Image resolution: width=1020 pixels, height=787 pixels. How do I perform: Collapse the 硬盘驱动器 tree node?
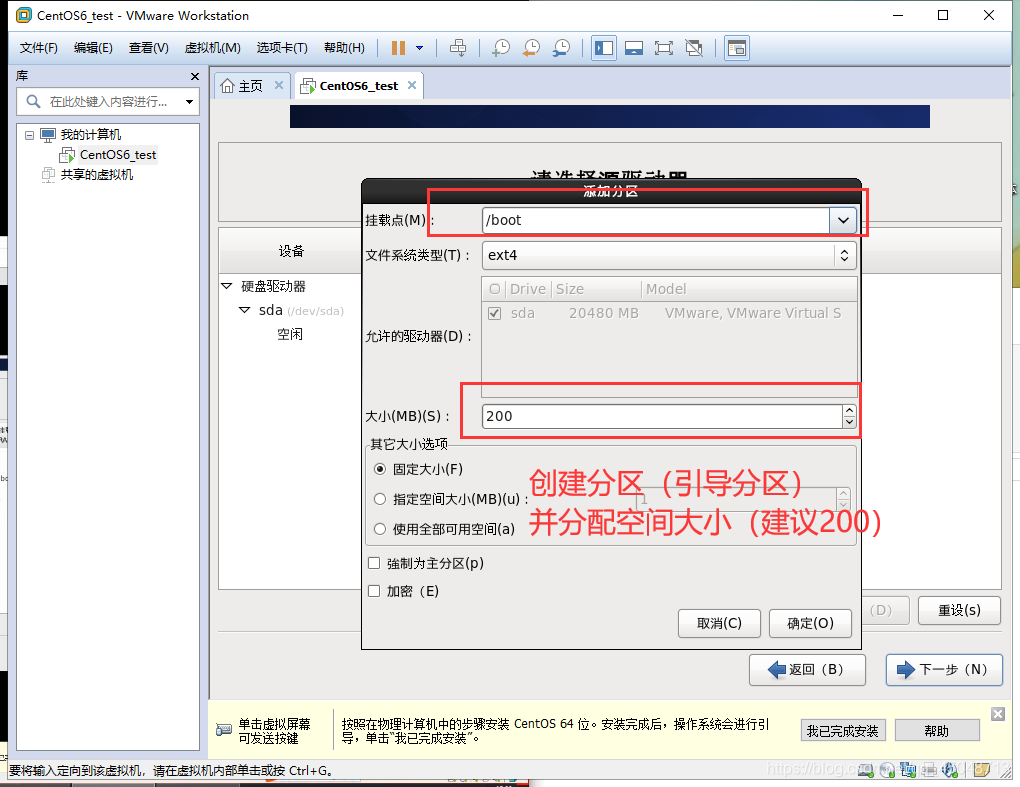(226, 286)
